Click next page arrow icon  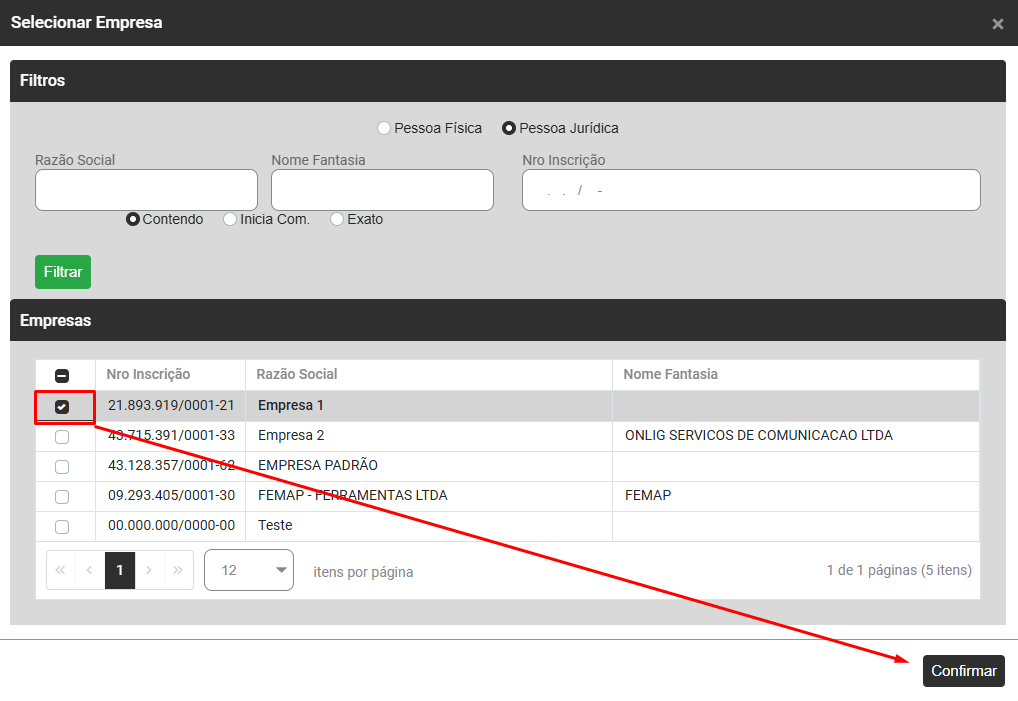(x=149, y=570)
